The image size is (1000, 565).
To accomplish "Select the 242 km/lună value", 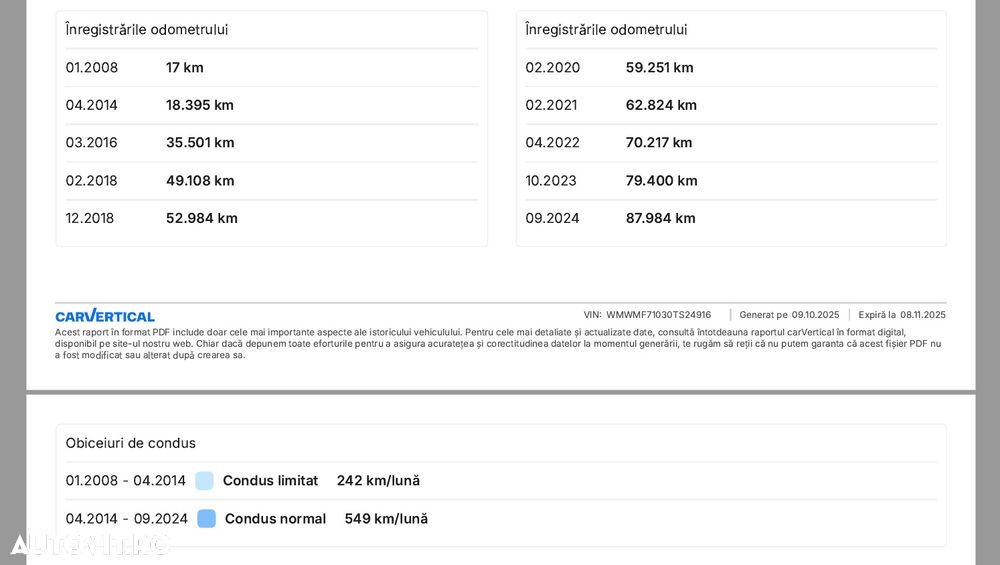I will 378,481.
